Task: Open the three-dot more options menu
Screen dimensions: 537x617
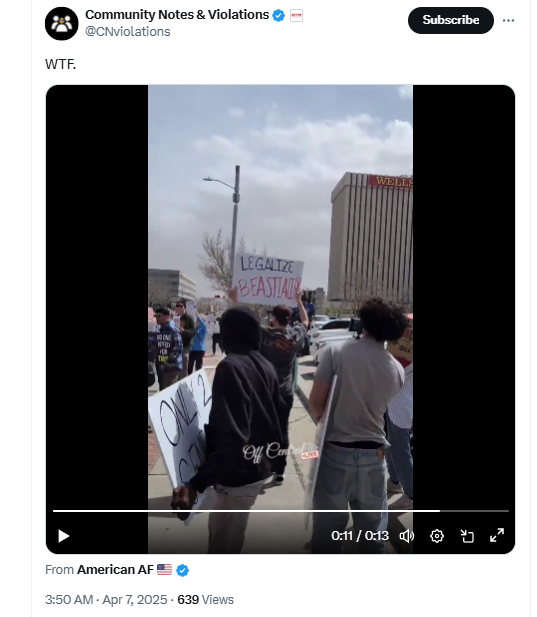Action: (x=508, y=20)
